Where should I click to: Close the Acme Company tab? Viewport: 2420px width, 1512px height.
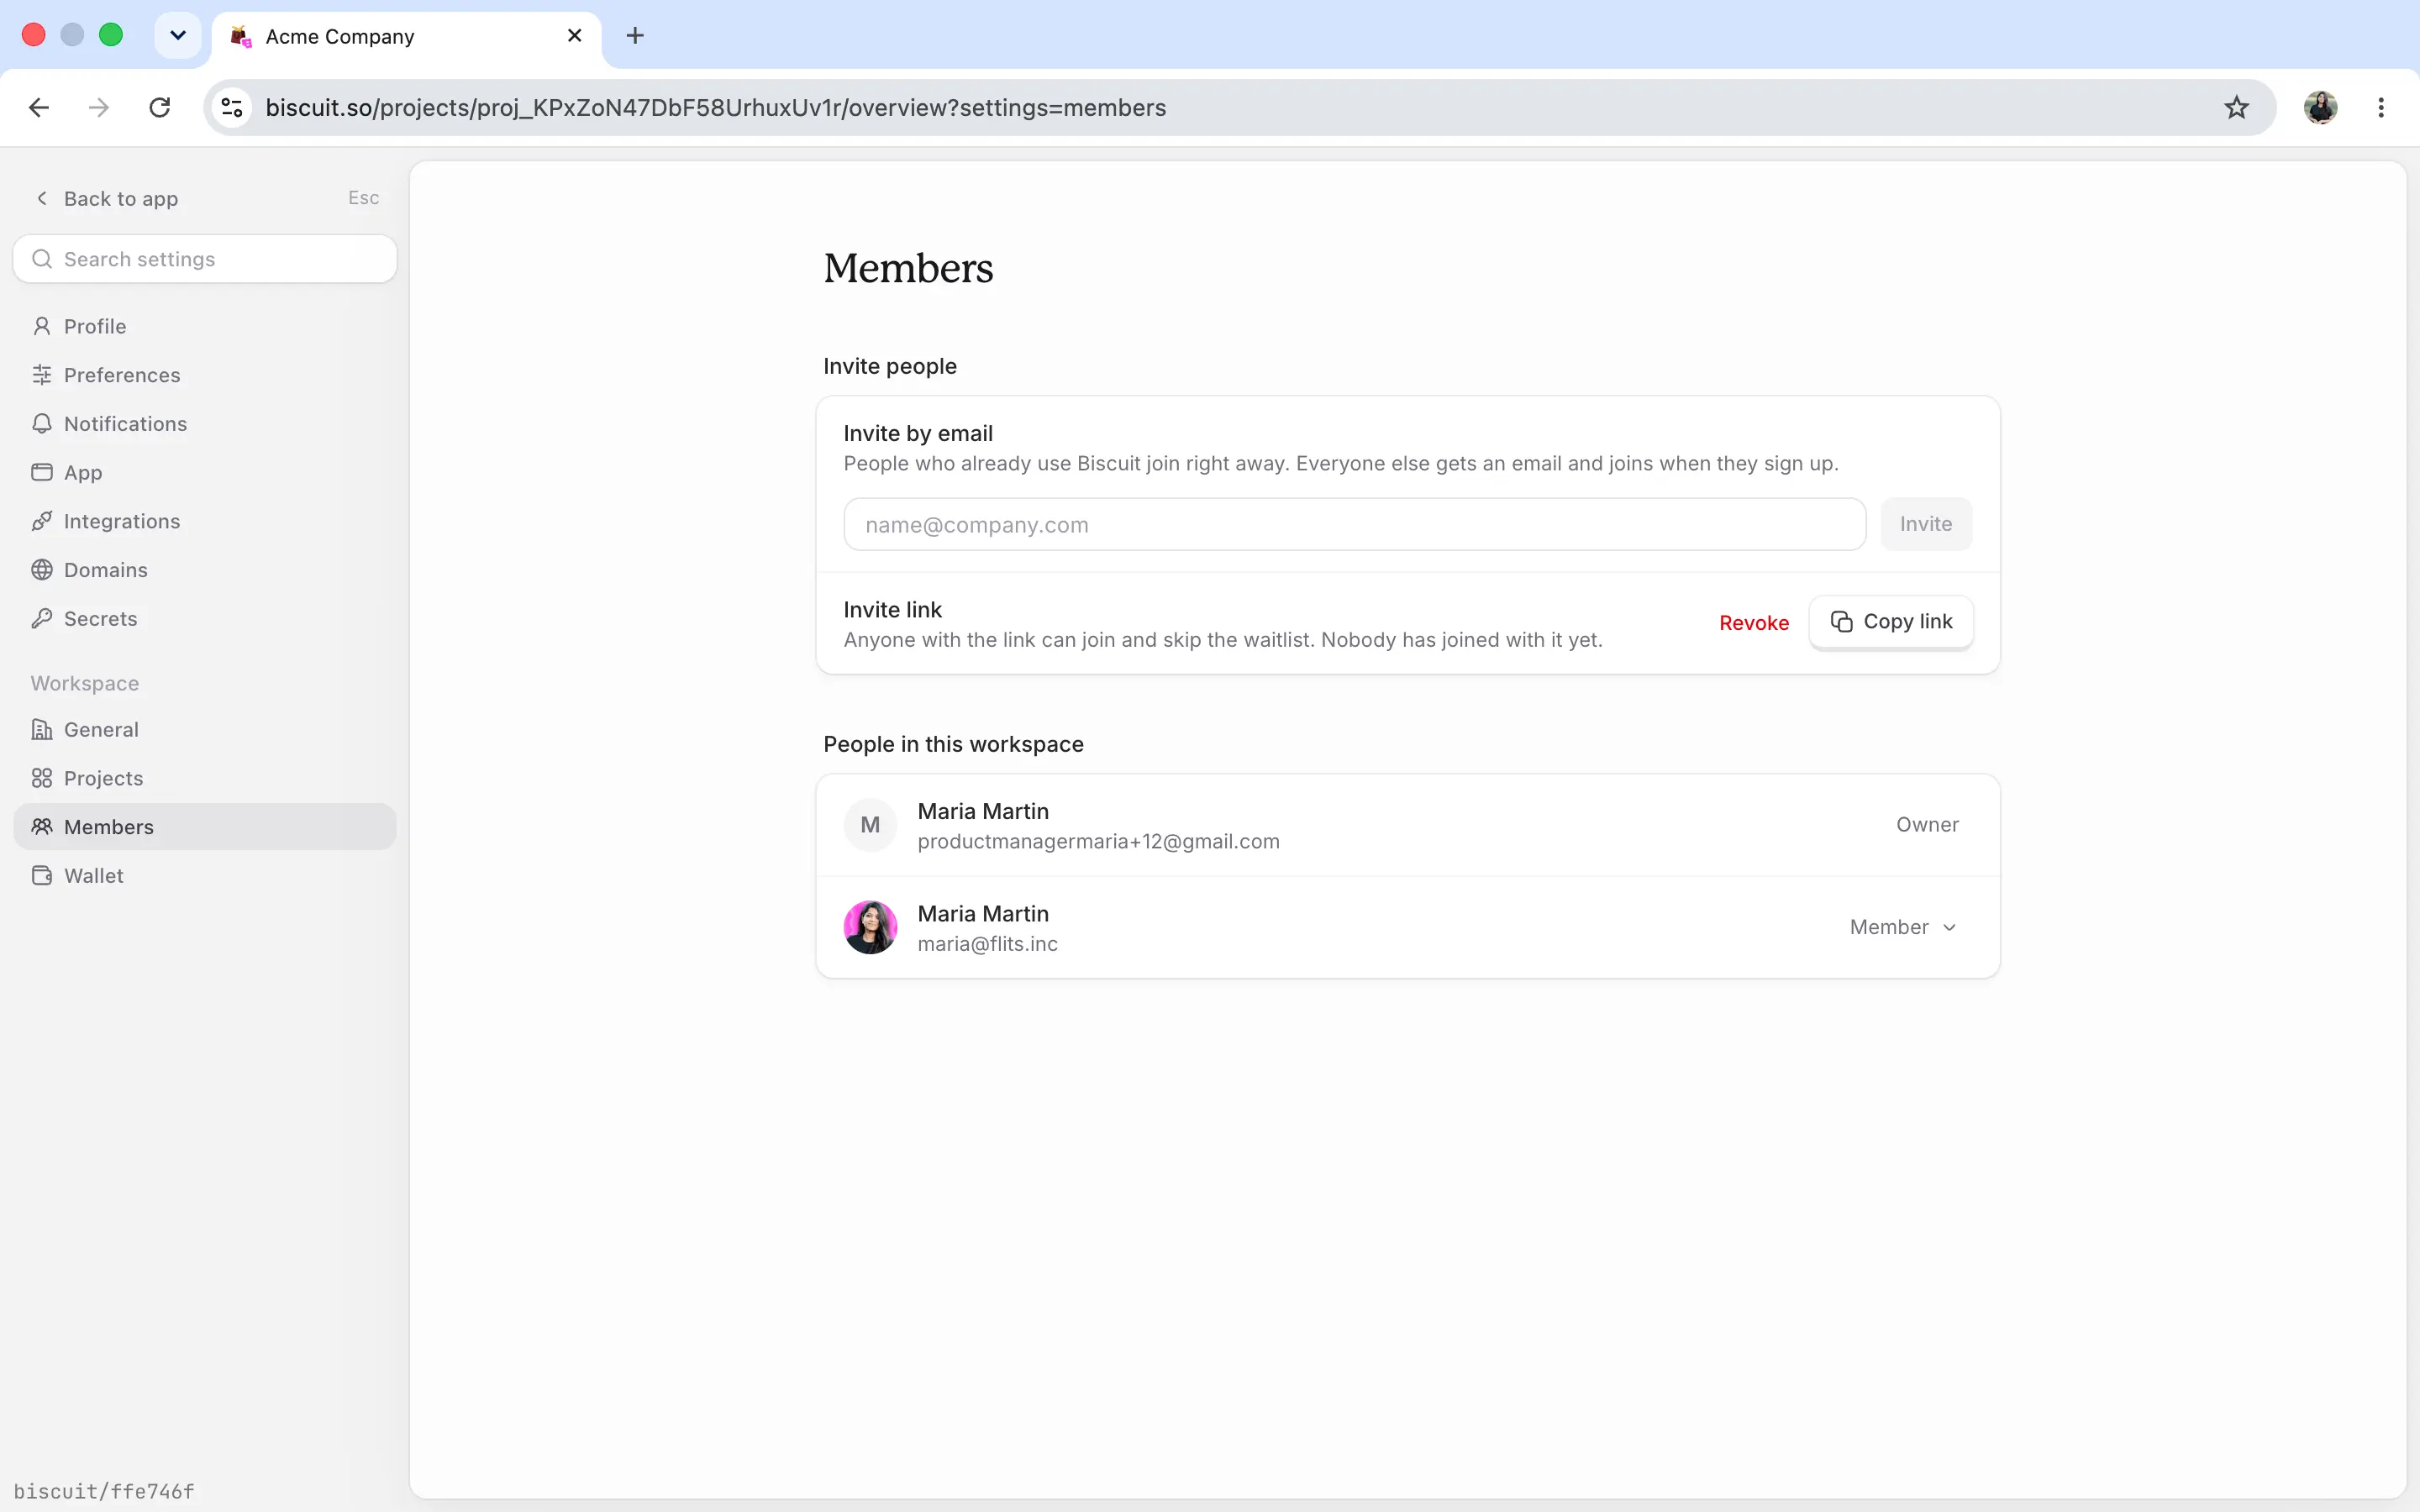(x=574, y=36)
